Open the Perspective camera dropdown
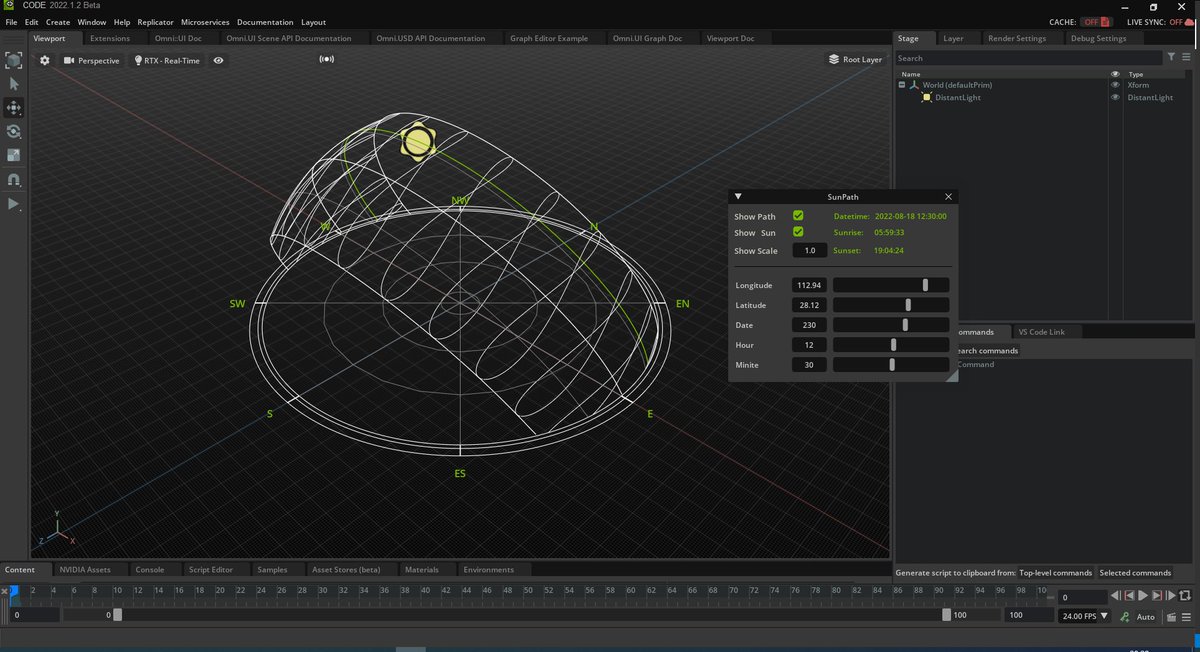Viewport: 1200px width, 652px height. 92,60
